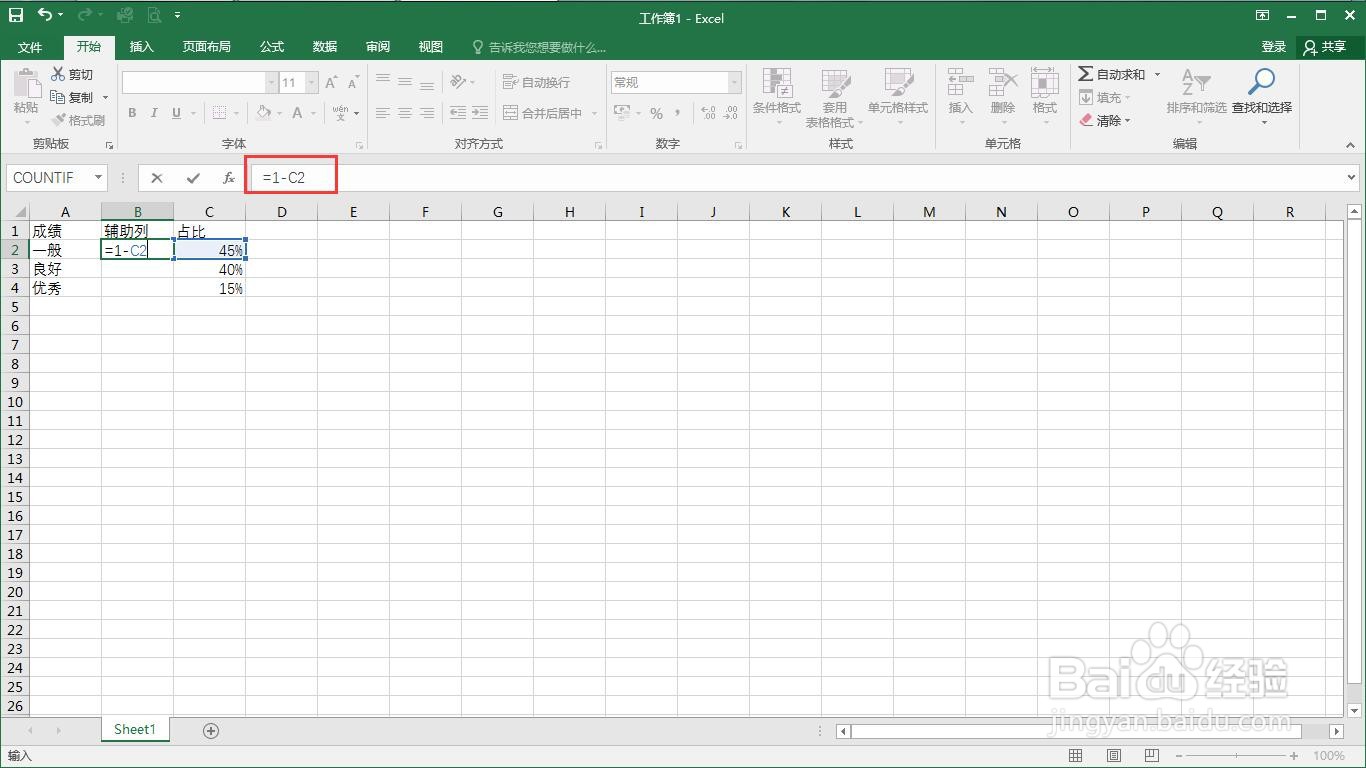
Task: Click the Paste clipboard icon
Action: [x=26, y=83]
